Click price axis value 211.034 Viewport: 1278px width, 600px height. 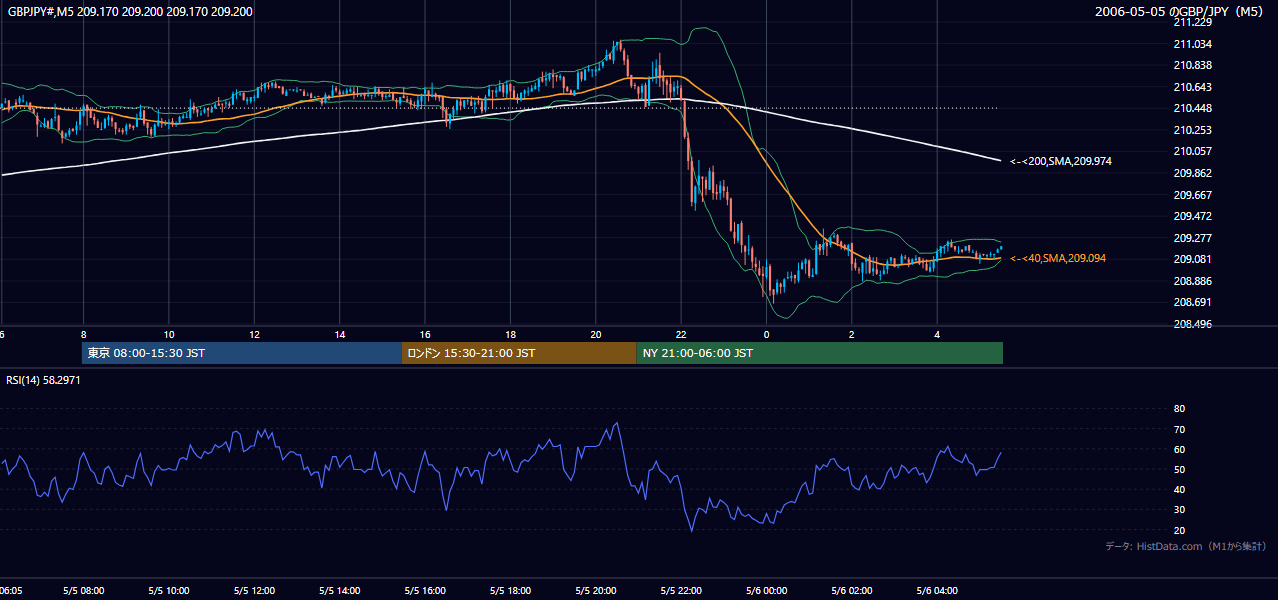coord(1191,44)
